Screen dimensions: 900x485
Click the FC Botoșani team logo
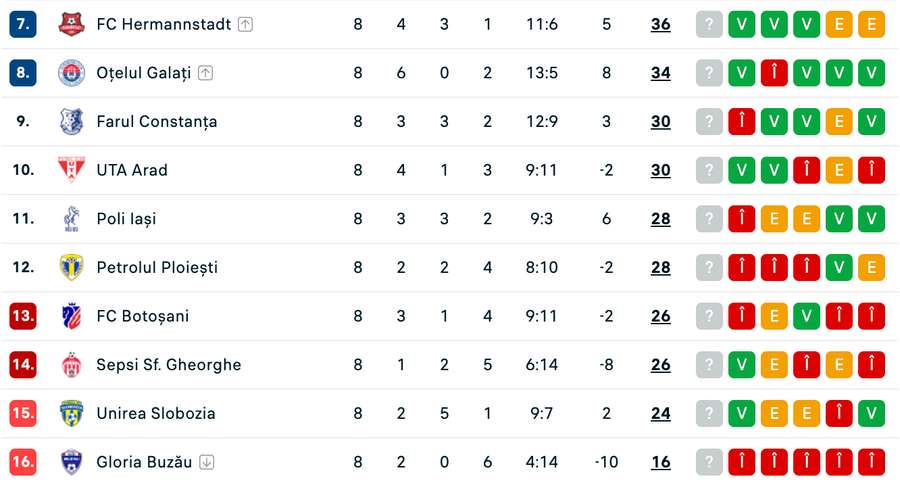point(71,316)
